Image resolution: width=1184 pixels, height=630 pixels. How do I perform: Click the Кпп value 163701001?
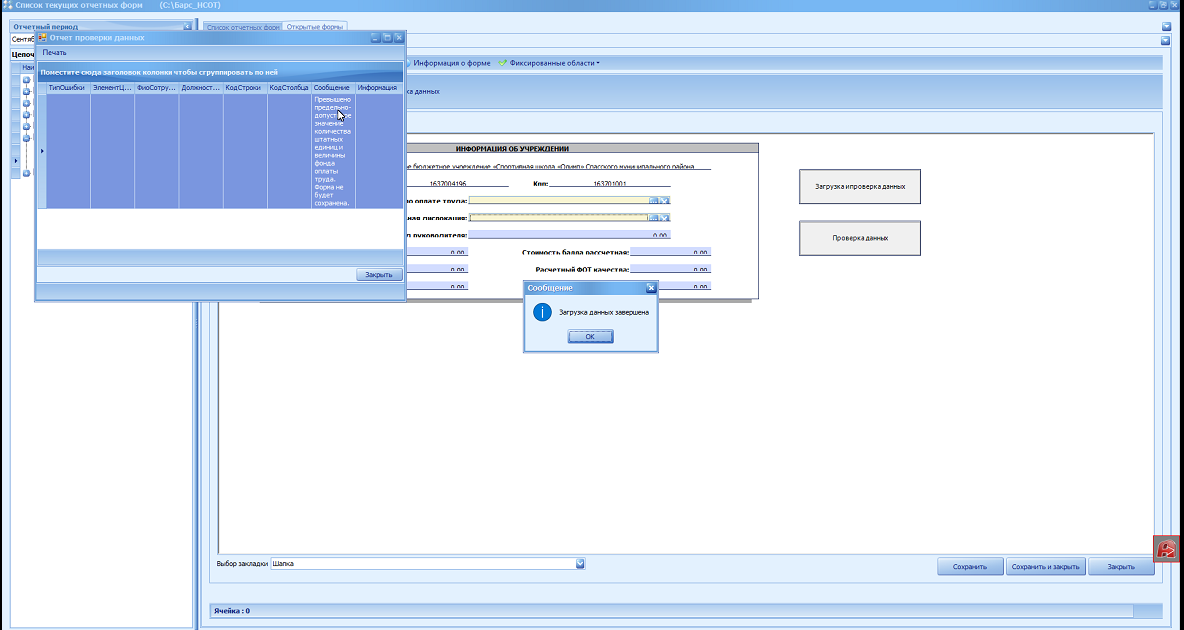click(x=609, y=184)
